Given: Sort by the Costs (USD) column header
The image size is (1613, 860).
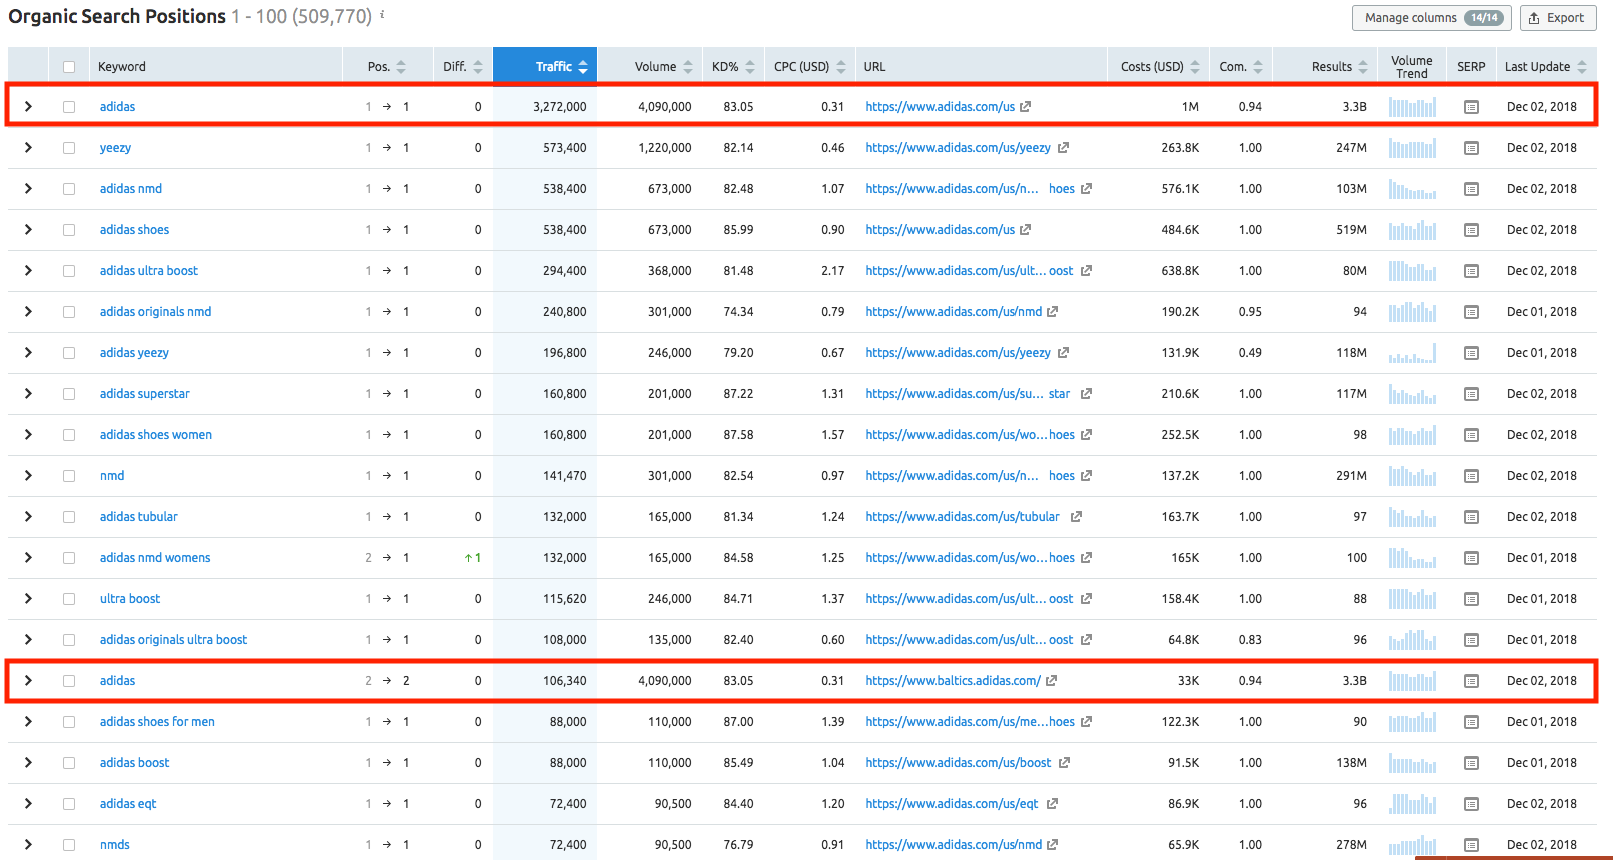Looking at the screenshot, I should click(1158, 67).
